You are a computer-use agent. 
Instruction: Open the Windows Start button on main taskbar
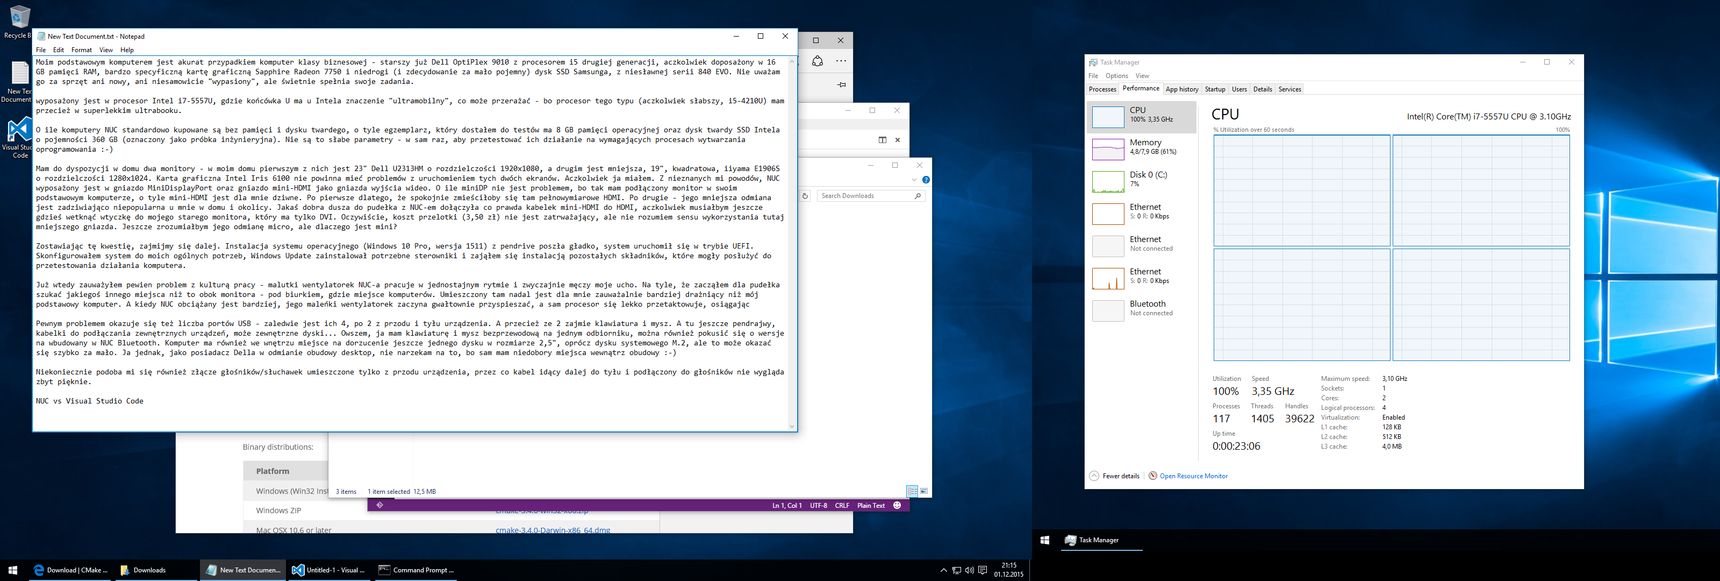click(13, 570)
